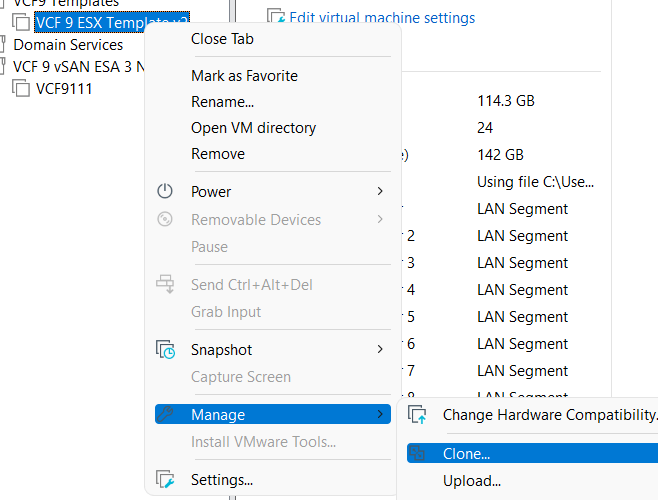Expand the Manage submenu arrow
Viewport: 658px width, 500px height.
380,414
